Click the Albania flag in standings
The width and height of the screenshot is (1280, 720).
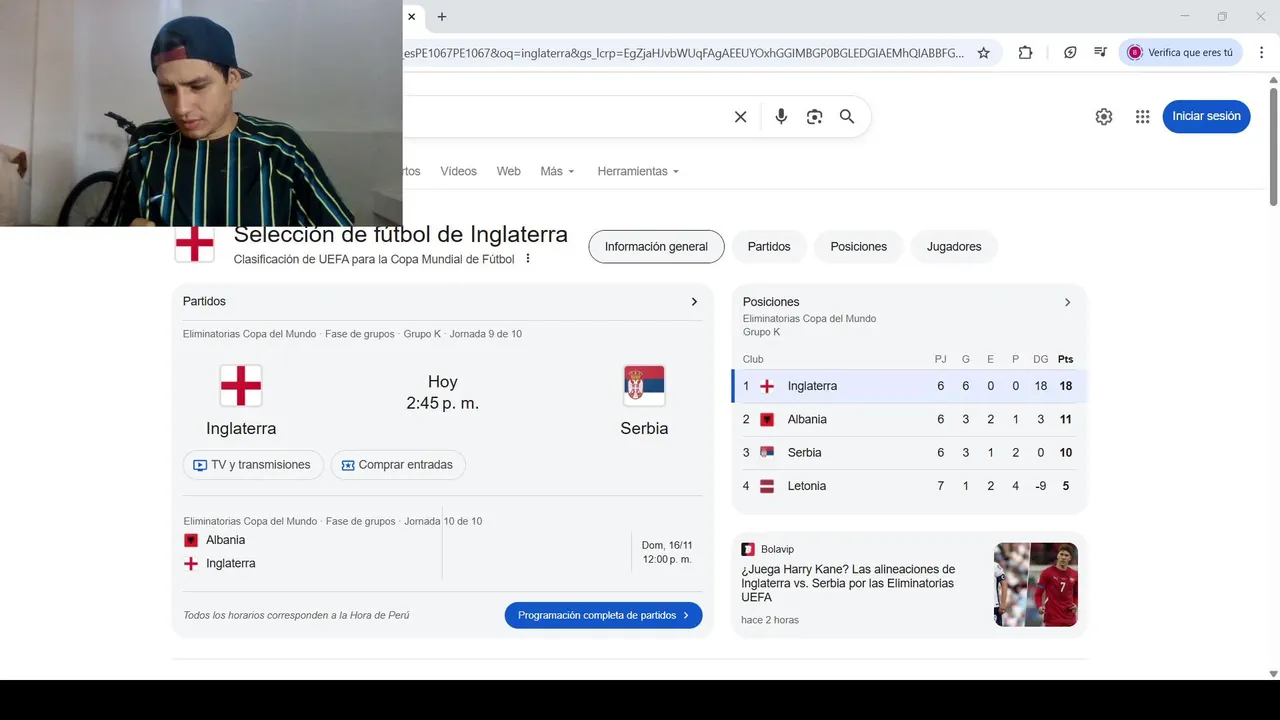[x=767, y=419]
